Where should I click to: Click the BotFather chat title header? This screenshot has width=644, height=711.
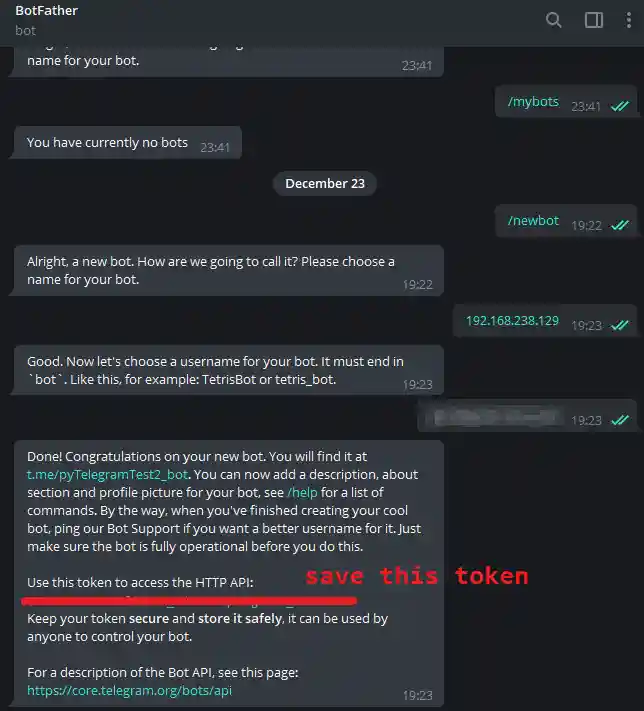click(x=47, y=10)
